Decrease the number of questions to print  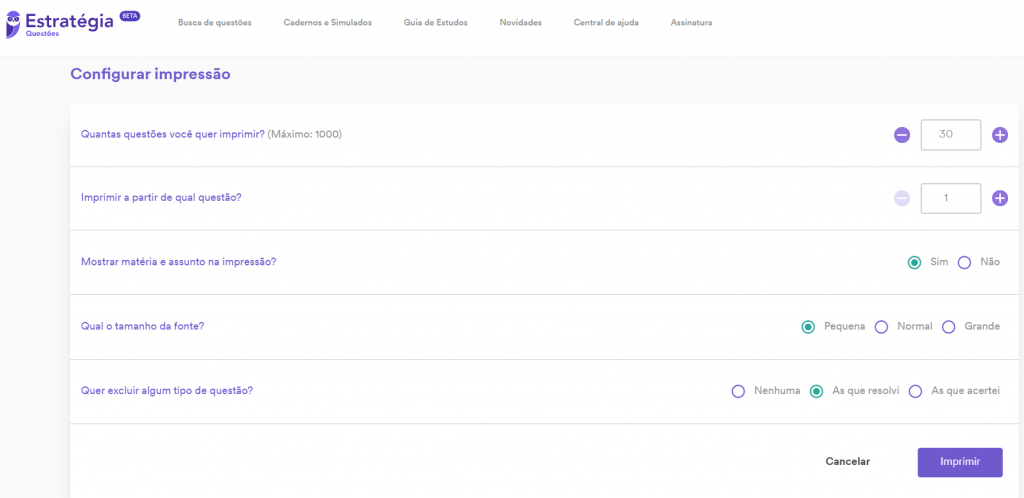pyautogui.click(x=902, y=135)
